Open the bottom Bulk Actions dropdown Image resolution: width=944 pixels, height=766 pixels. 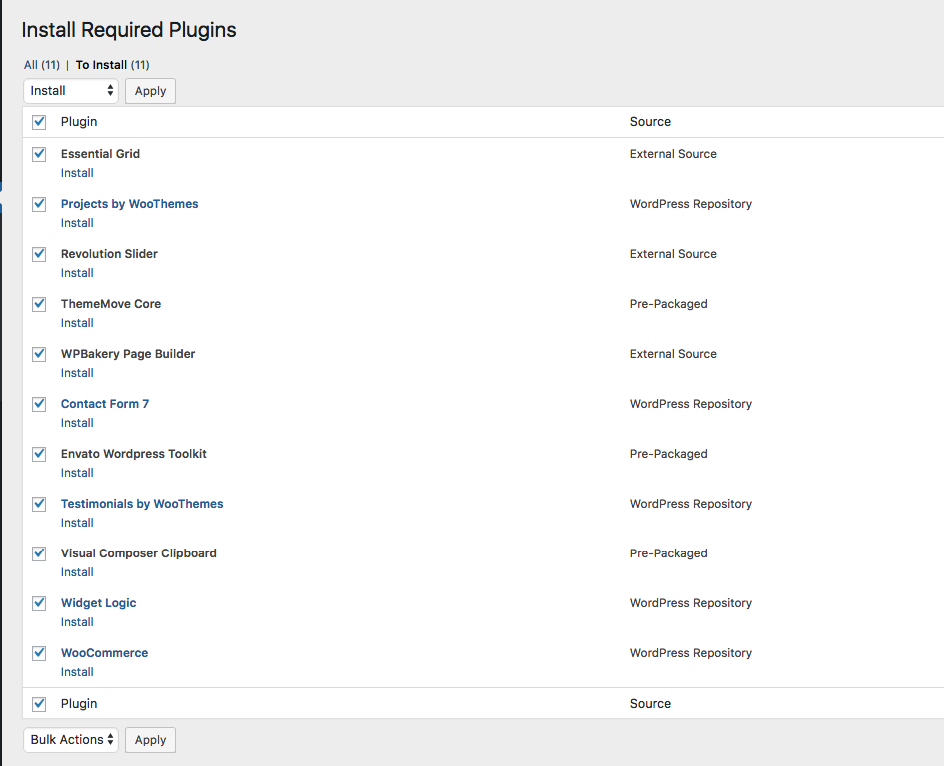[71, 740]
